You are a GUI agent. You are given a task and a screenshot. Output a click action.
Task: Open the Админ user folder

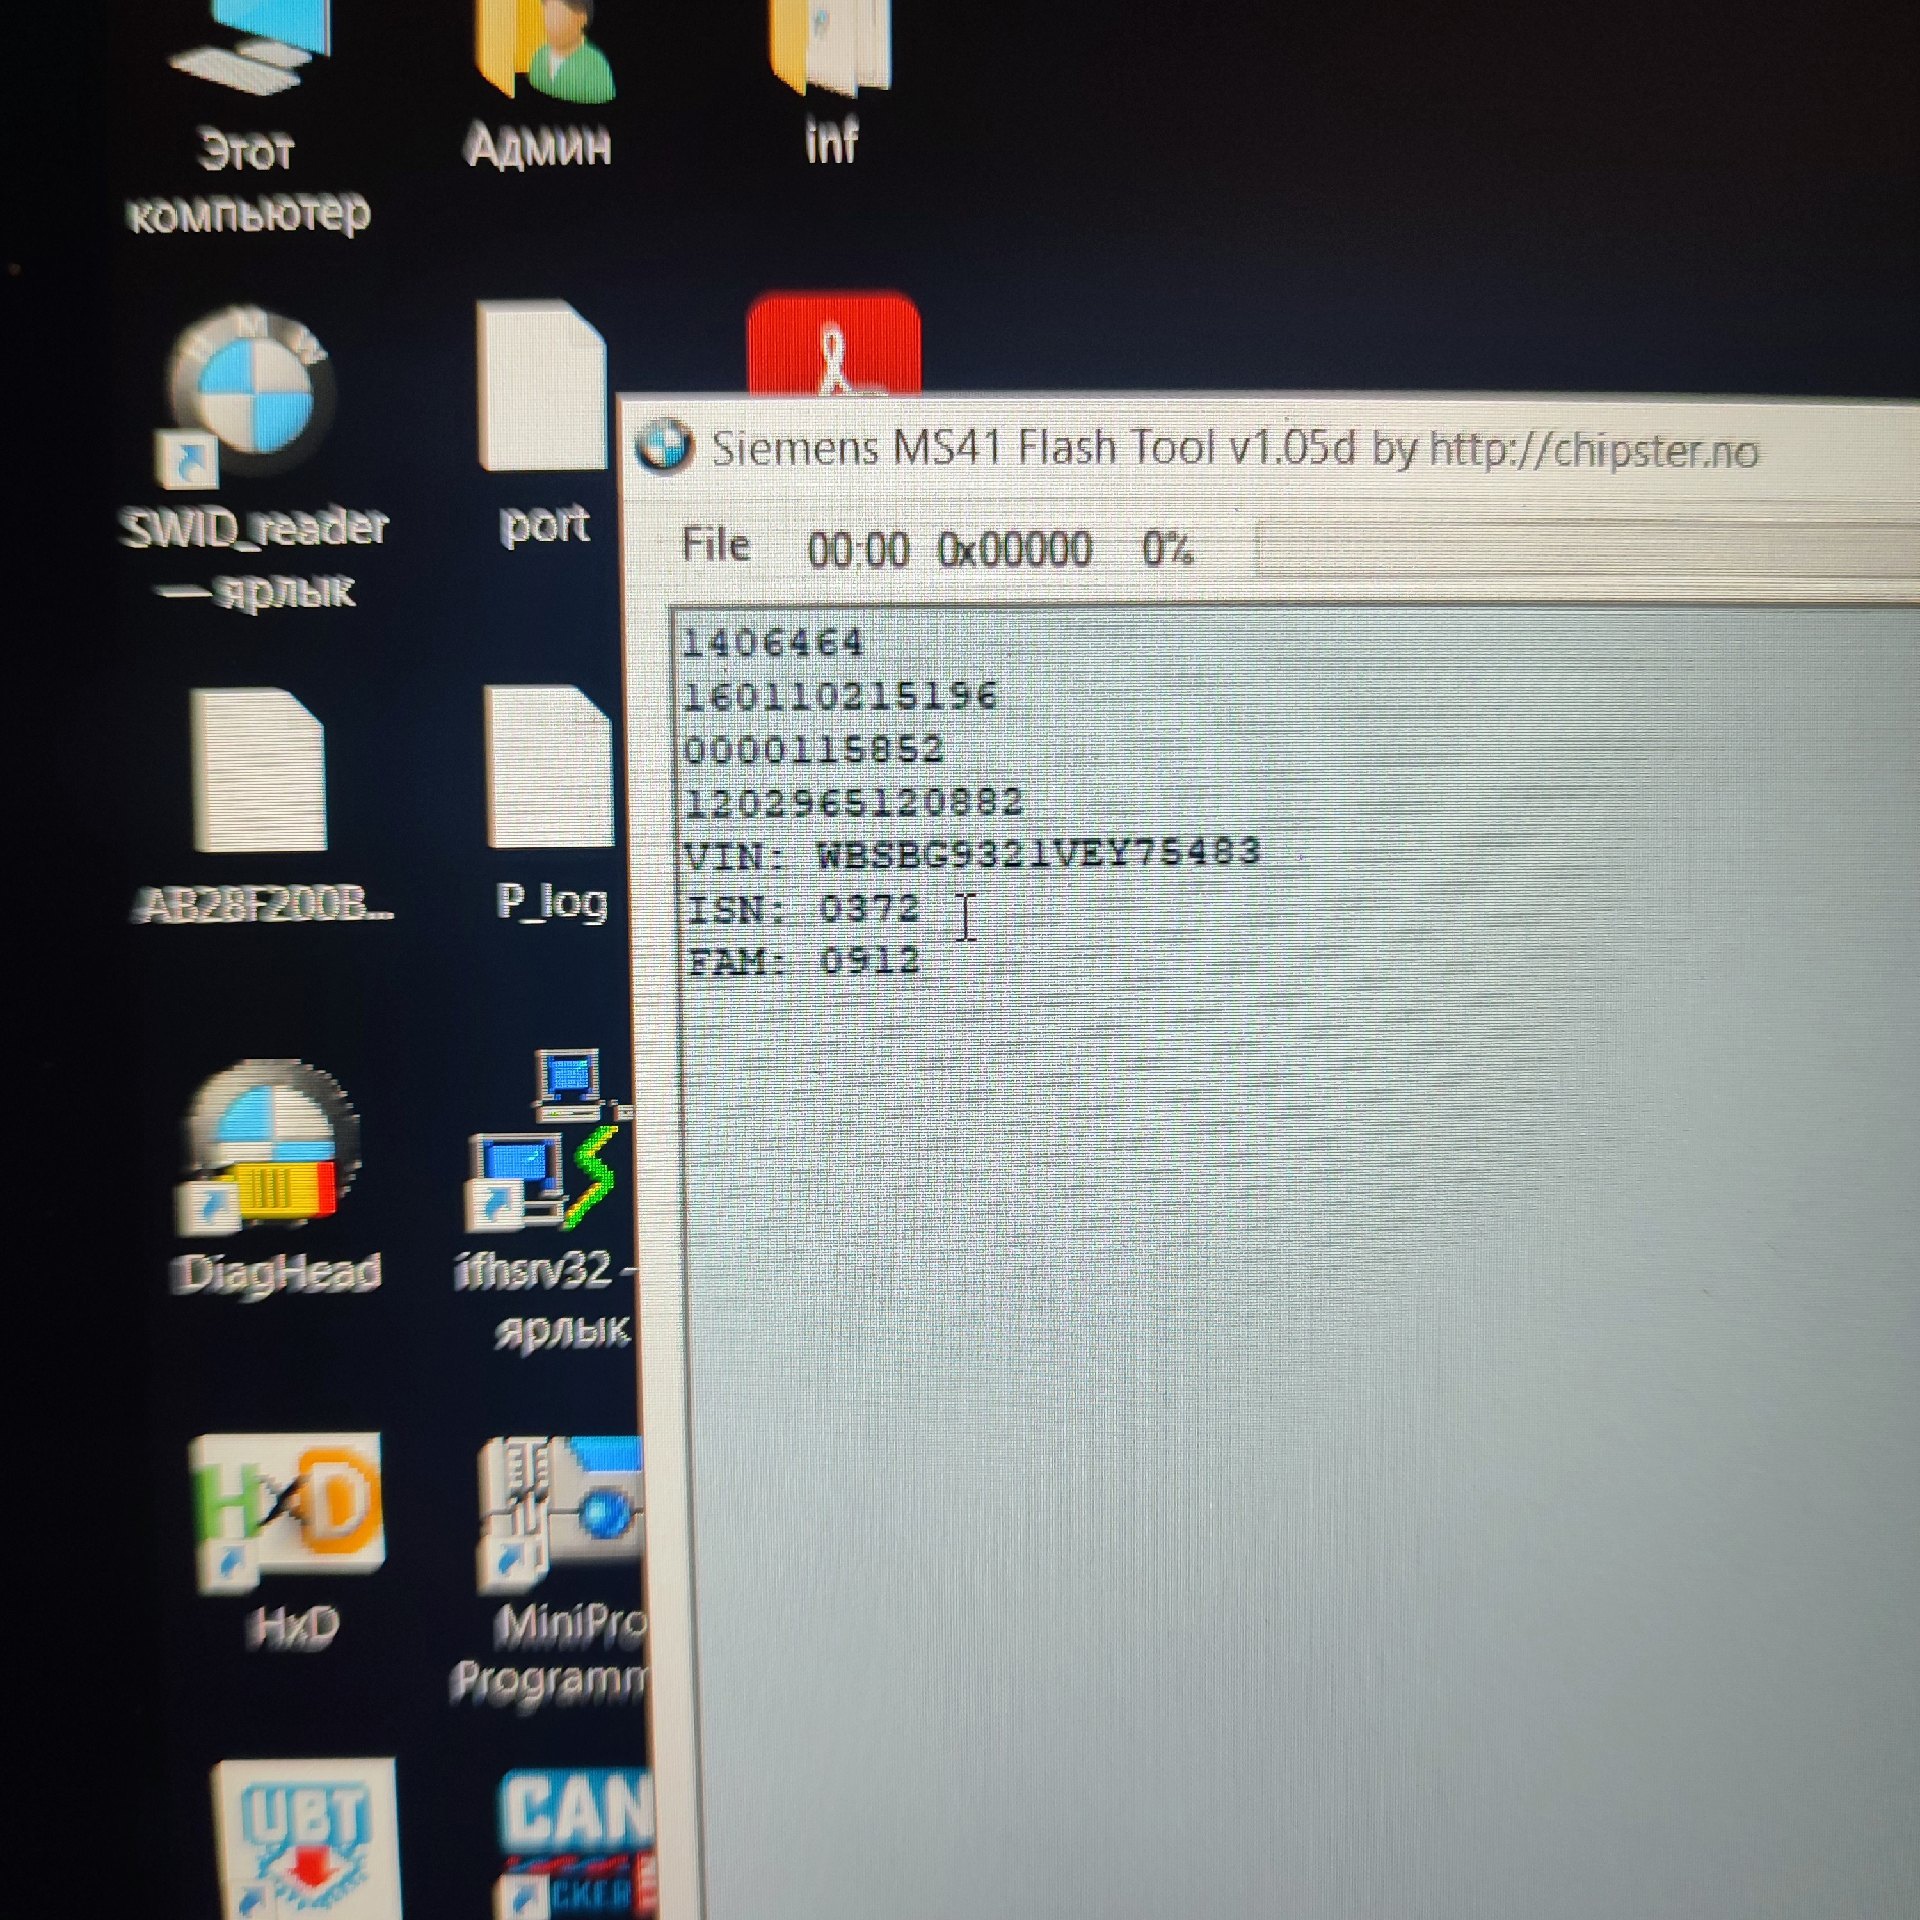tap(542, 50)
